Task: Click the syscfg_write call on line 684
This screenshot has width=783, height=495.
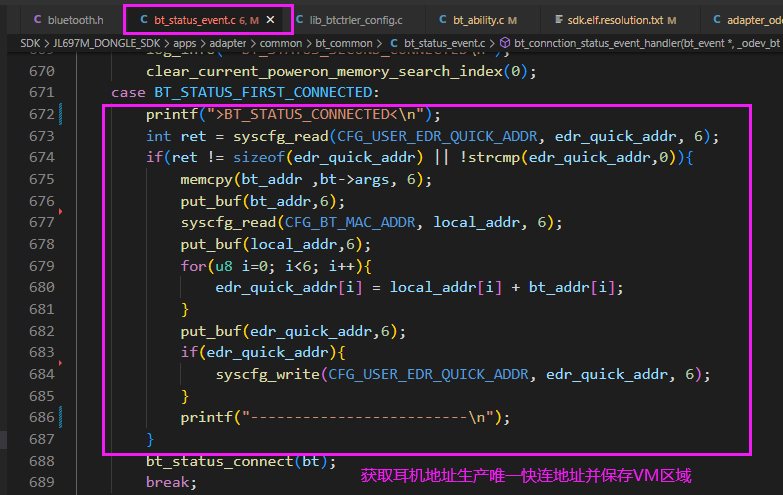Action: tap(463, 374)
